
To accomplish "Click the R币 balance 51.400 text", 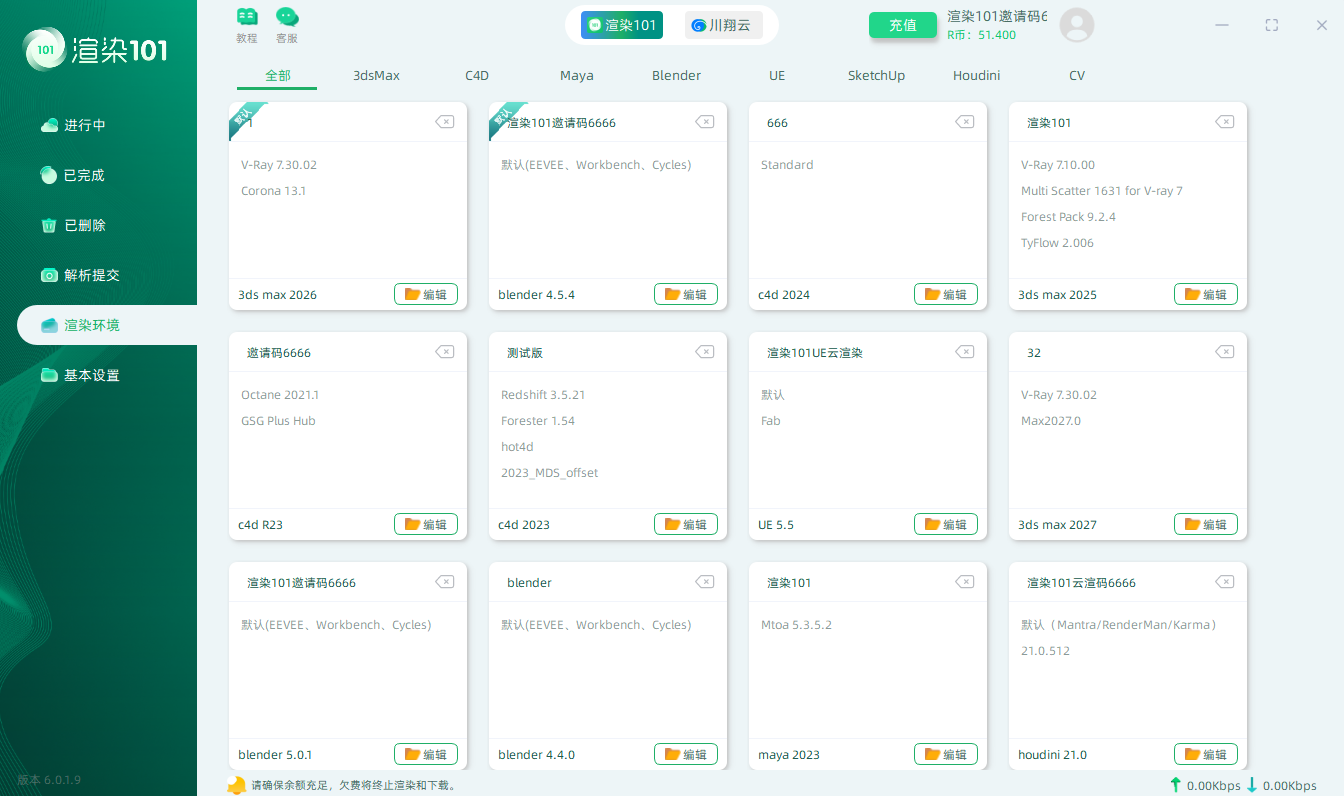I will tap(981, 35).
